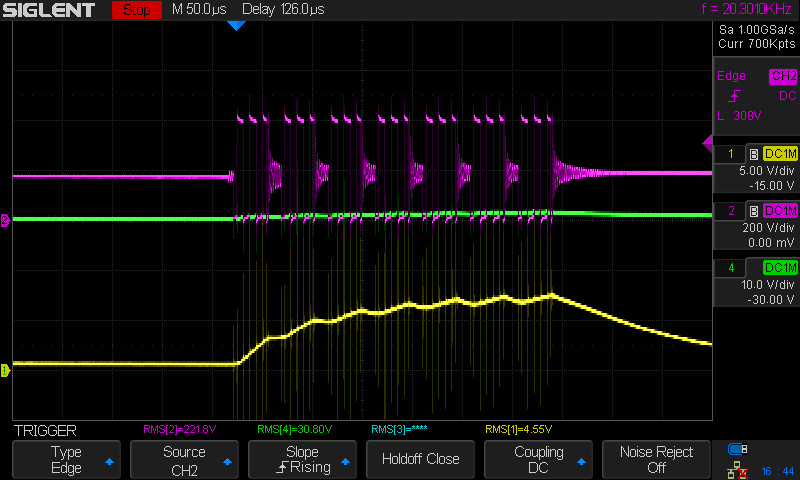This screenshot has height=480, width=800.
Task: Select the channel 1 number box
Action: click(730, 154)
